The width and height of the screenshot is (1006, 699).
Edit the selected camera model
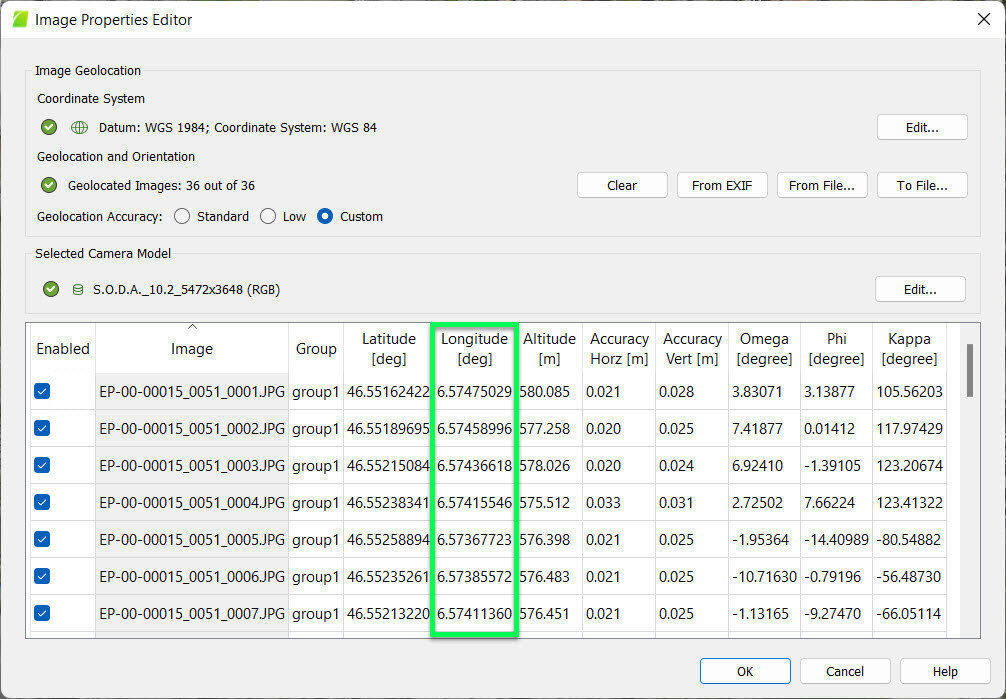coord(920,289)
